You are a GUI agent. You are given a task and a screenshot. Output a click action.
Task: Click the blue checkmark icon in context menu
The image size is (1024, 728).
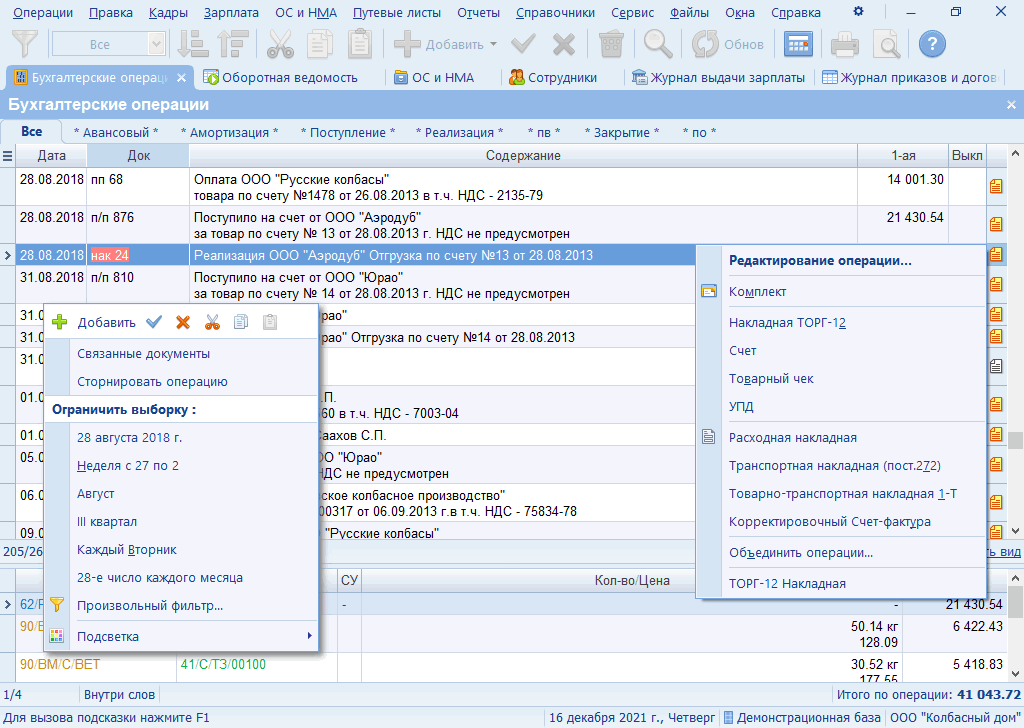coord(154,322)
